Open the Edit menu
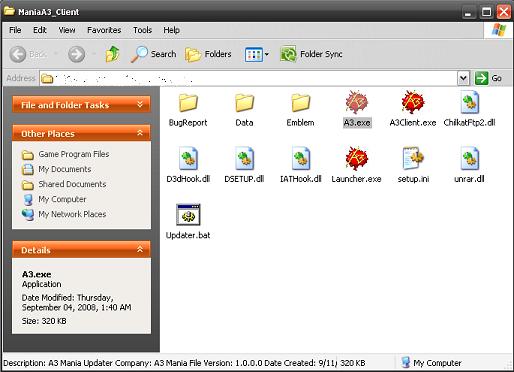This screenshot has width=514, height=372. coord(39,30)
